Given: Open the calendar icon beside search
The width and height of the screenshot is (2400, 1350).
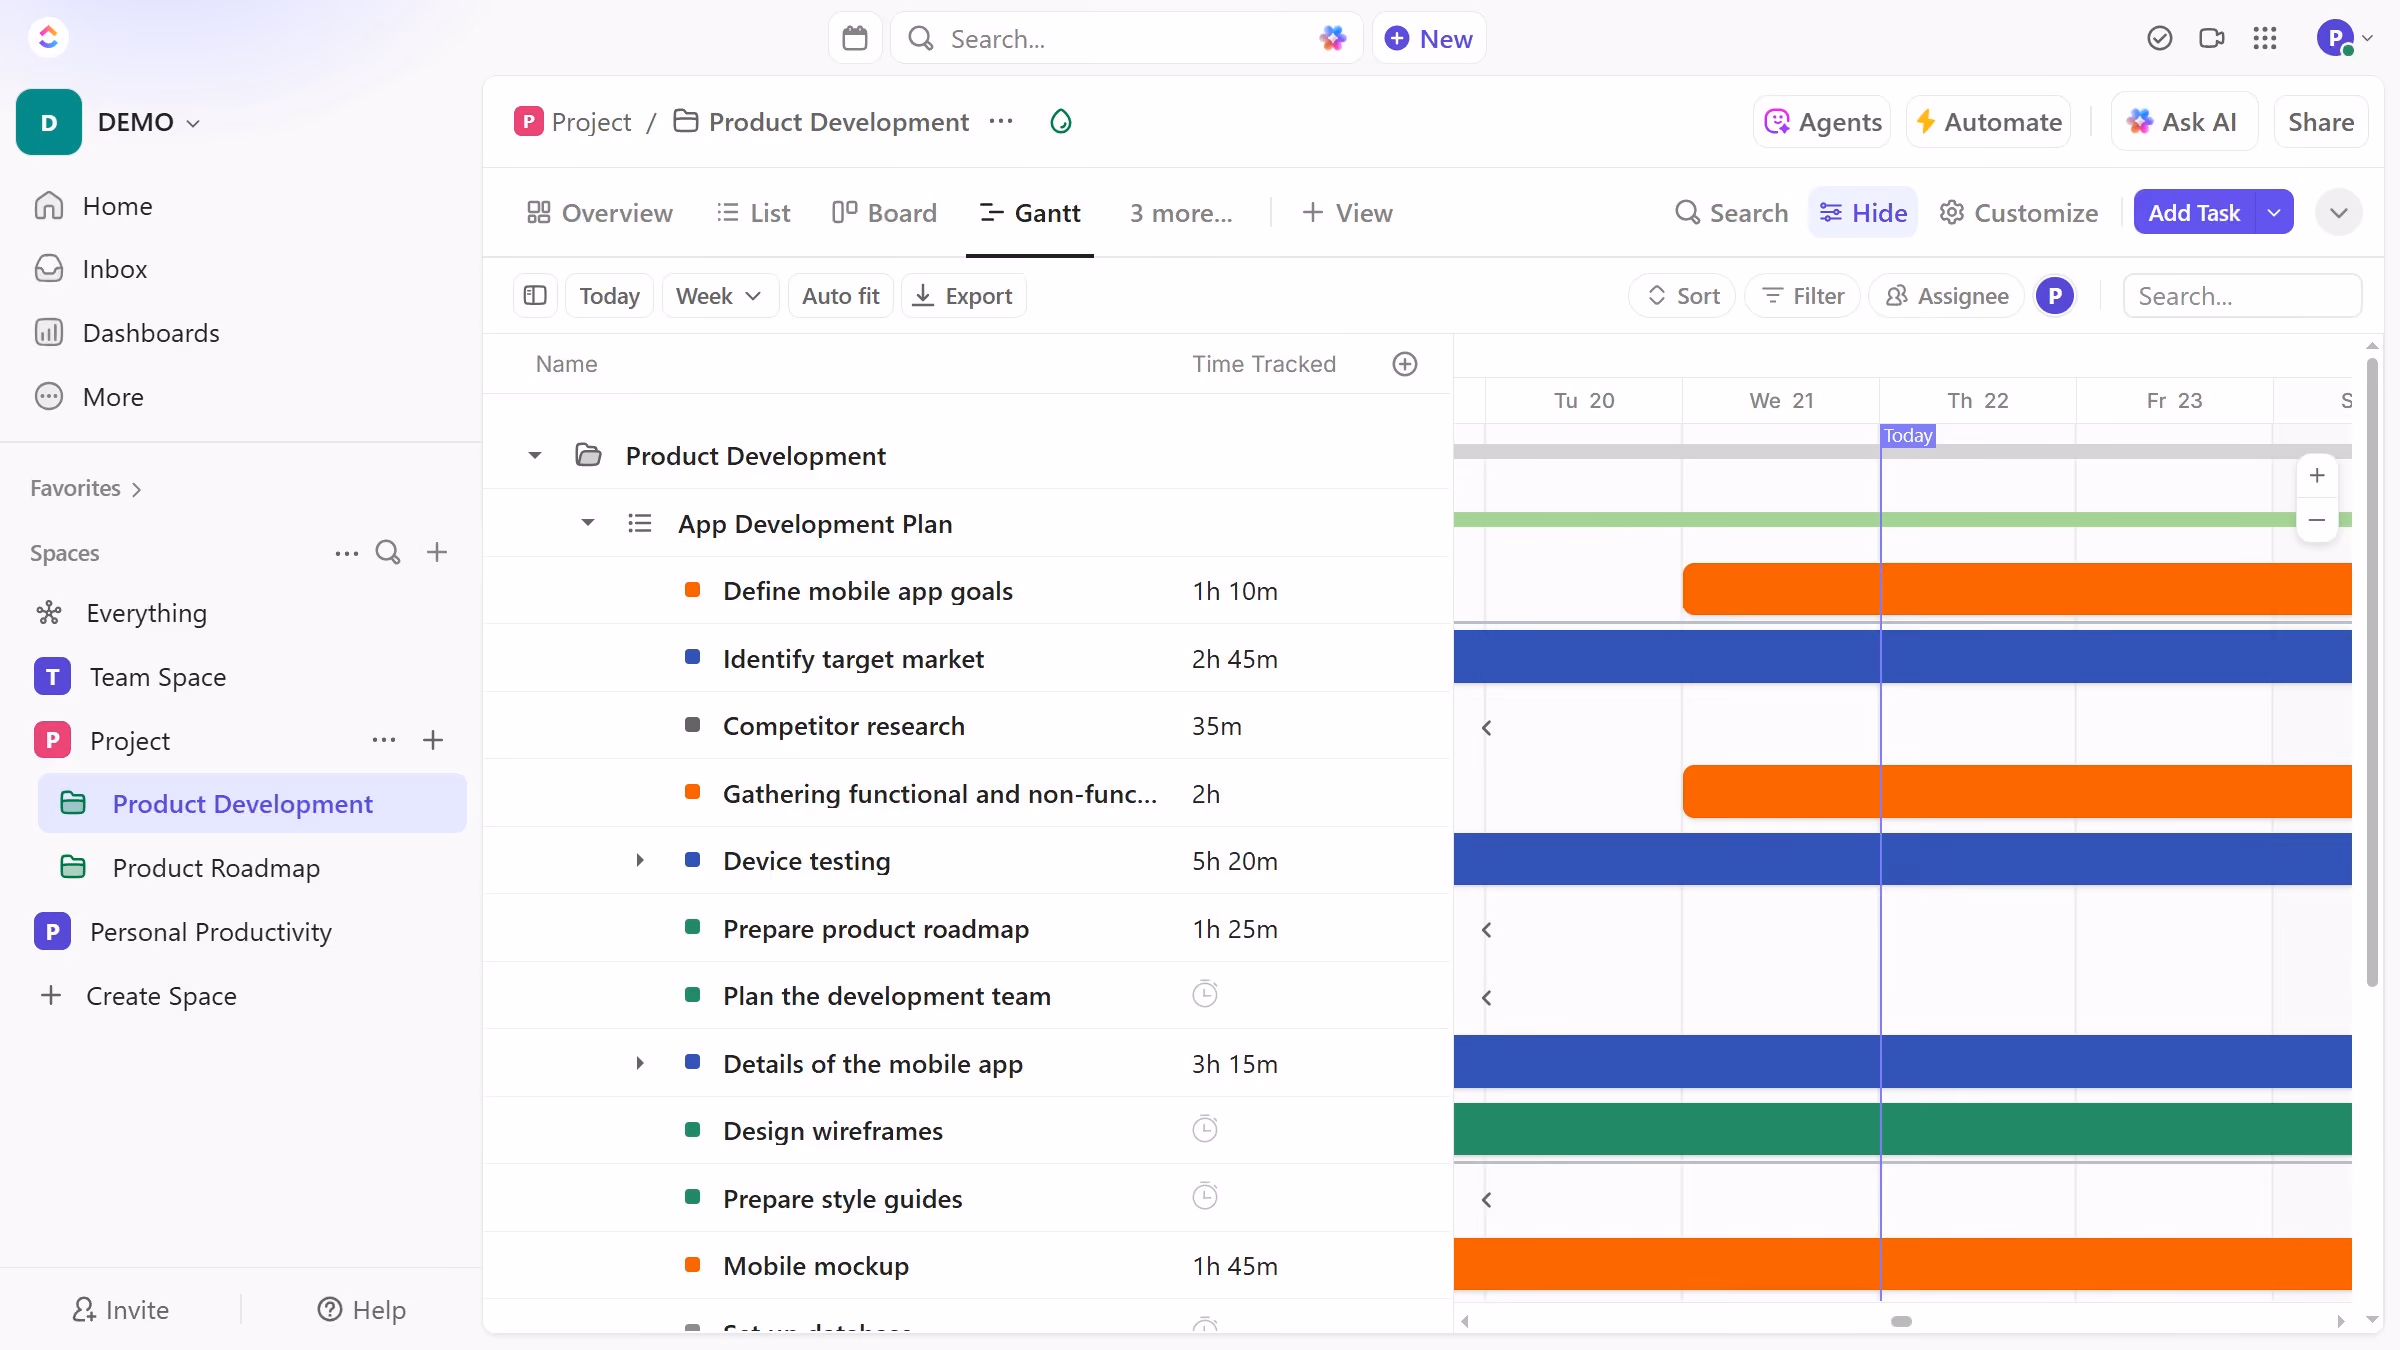Looking at the screenshot, I should [855, 38].
